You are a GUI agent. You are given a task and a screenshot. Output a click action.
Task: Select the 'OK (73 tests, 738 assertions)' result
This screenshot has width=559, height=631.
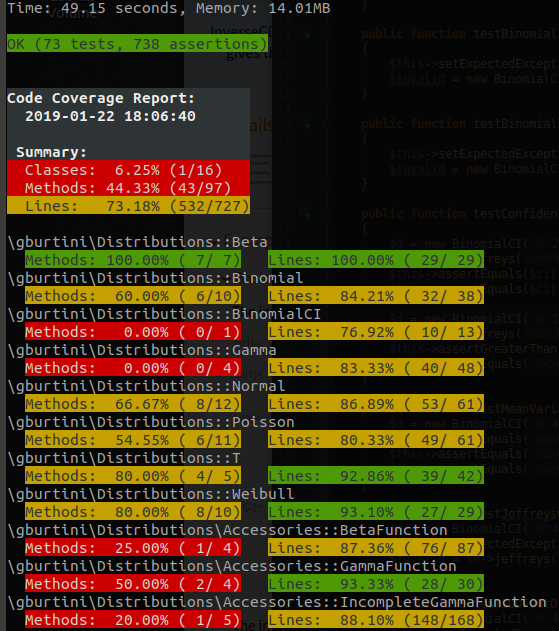(x=137, y=43)
